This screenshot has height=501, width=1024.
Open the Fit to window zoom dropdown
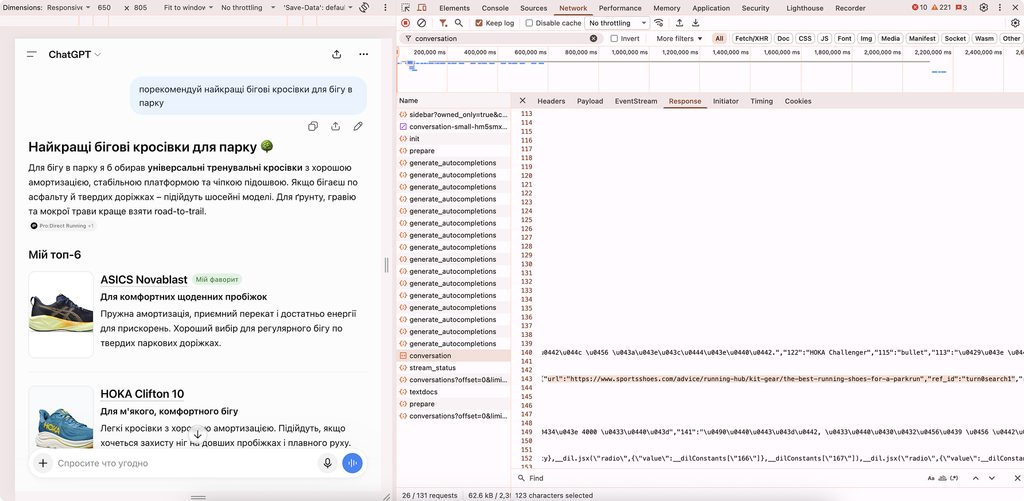click(x=188, y=8)
